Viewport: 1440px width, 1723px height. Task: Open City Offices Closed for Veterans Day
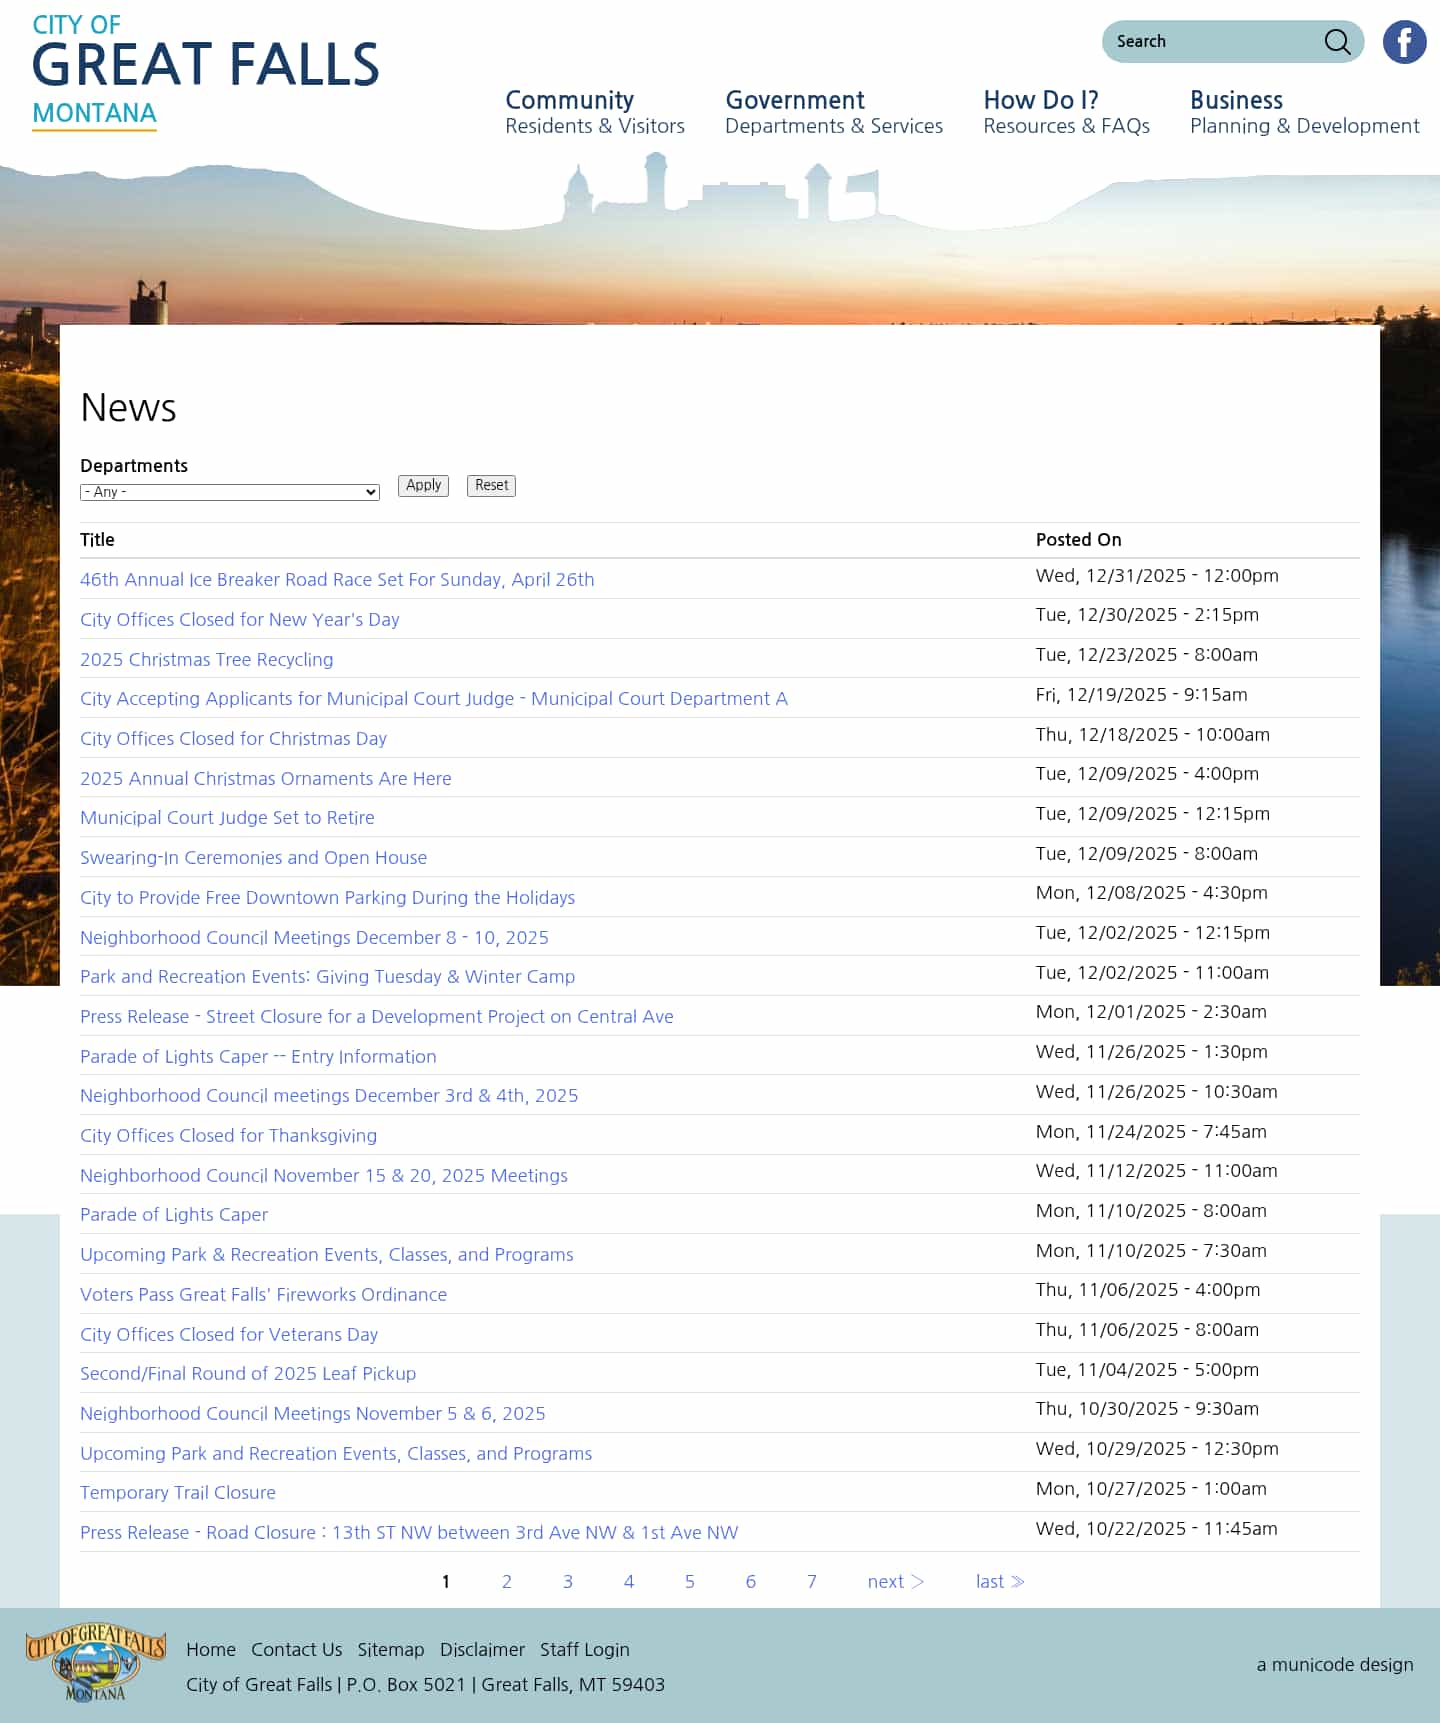(229, 1334)
